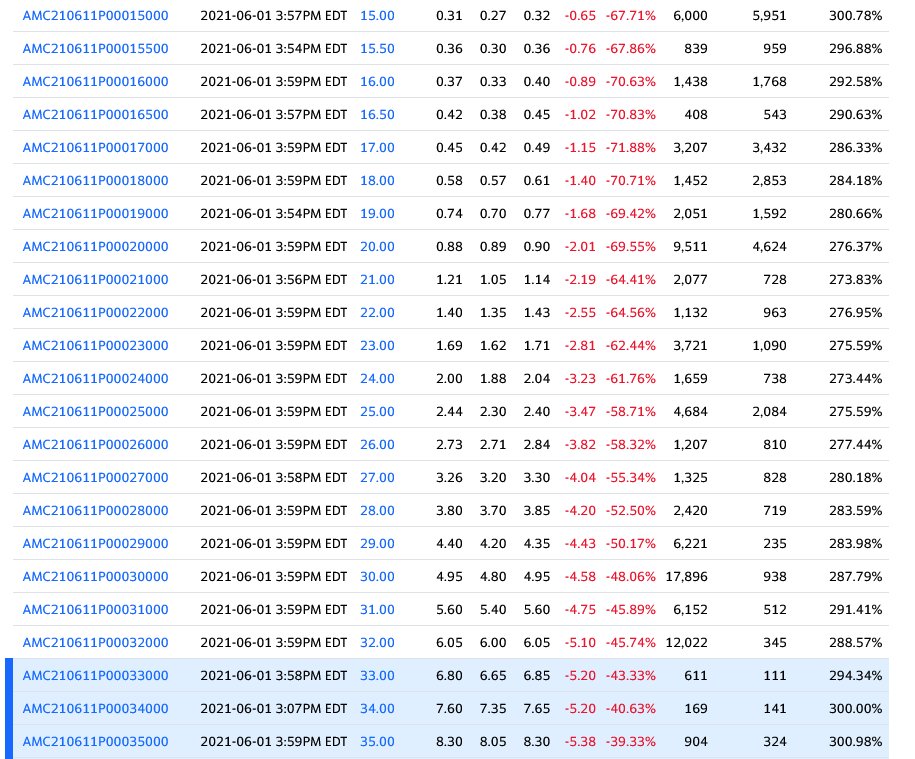This screenshot has height=759, width=915.
Task: Open the AMC210611P00032000 put contract
Action: (x=95, y=642)
